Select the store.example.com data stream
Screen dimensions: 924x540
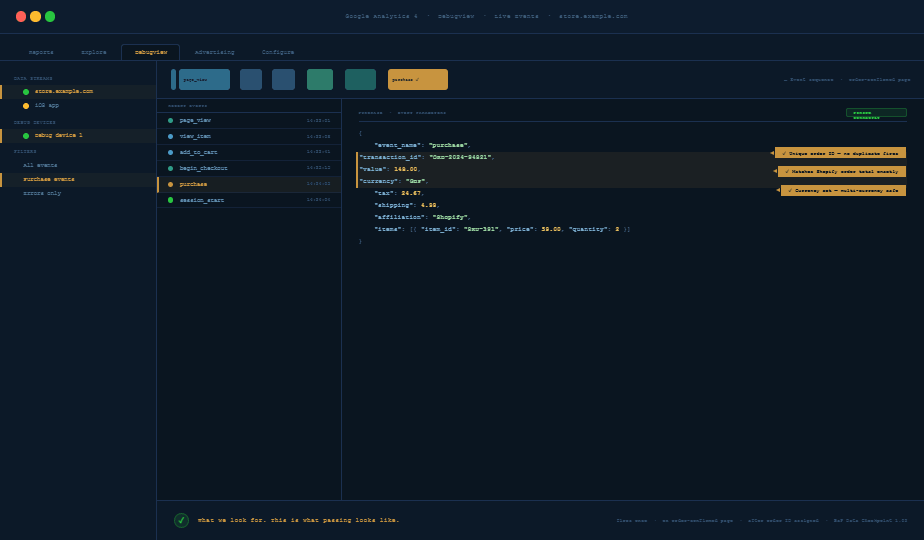coord(78,91)
